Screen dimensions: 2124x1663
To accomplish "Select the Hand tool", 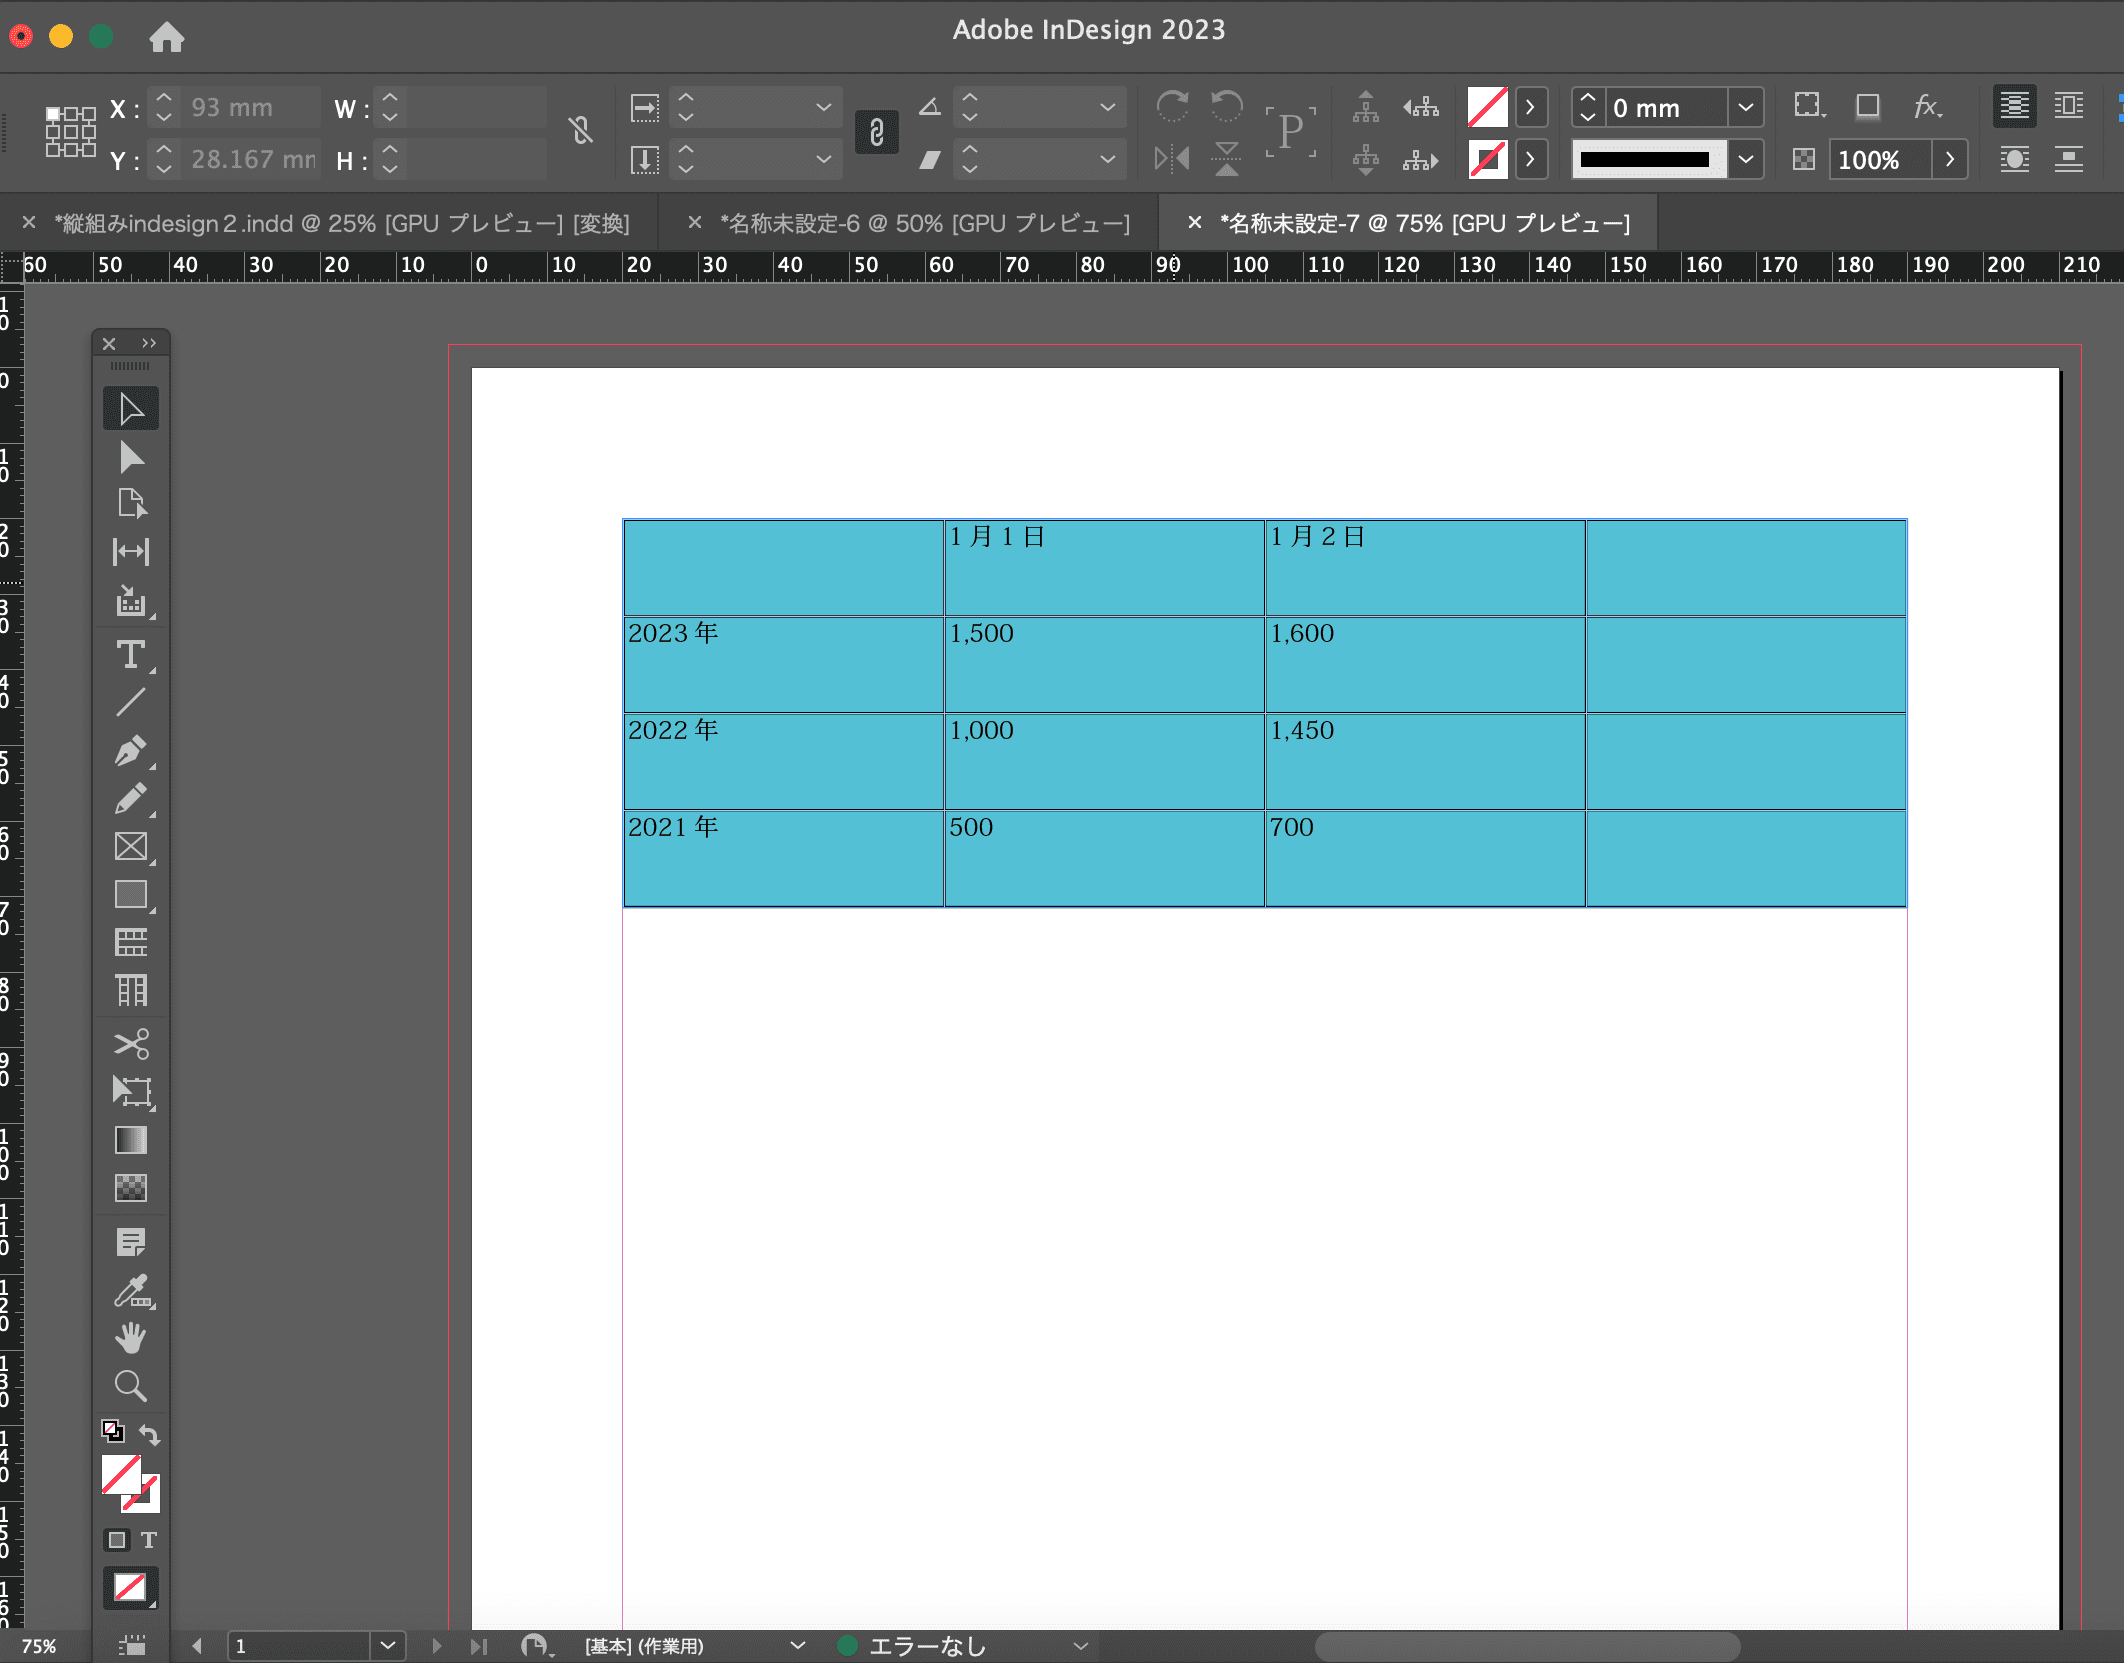I will pos(131,1338).
